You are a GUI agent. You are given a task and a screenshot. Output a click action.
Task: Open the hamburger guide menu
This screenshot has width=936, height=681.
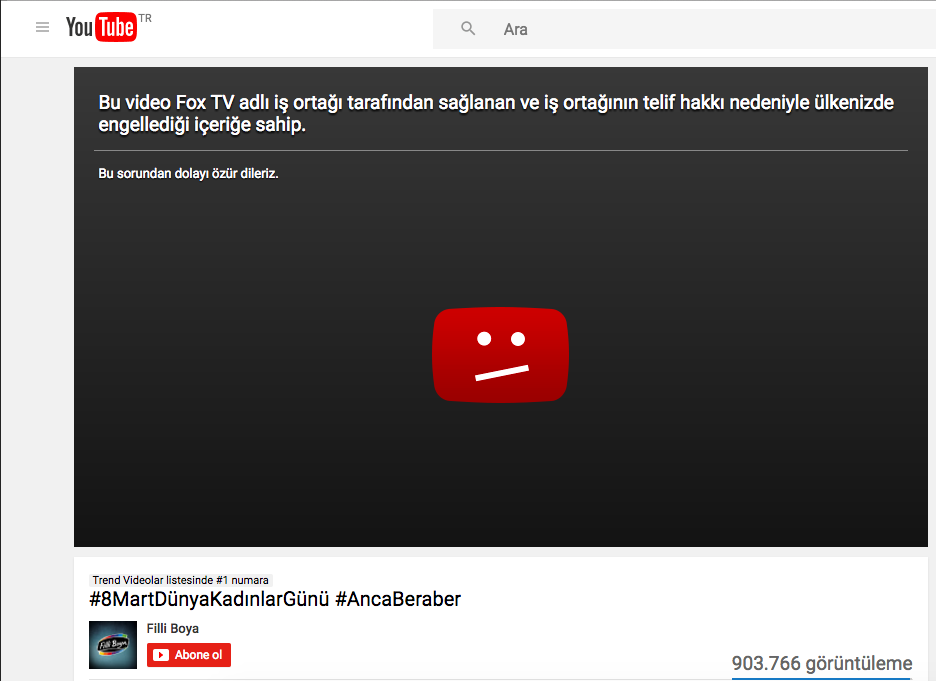42,27
